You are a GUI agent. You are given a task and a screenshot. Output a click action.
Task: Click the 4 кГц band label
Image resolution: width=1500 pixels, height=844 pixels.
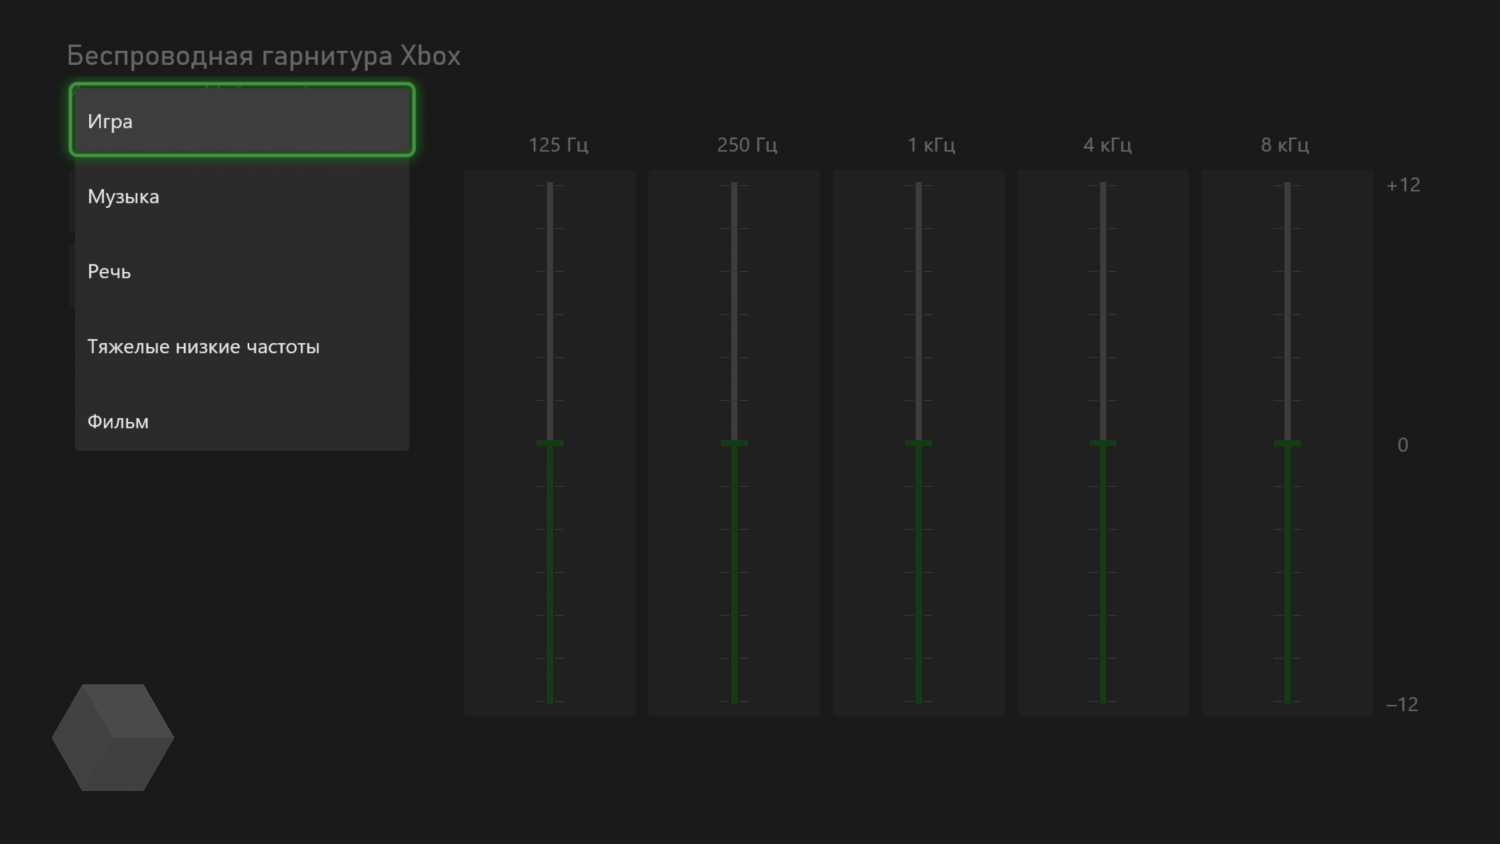[1107, 145]
